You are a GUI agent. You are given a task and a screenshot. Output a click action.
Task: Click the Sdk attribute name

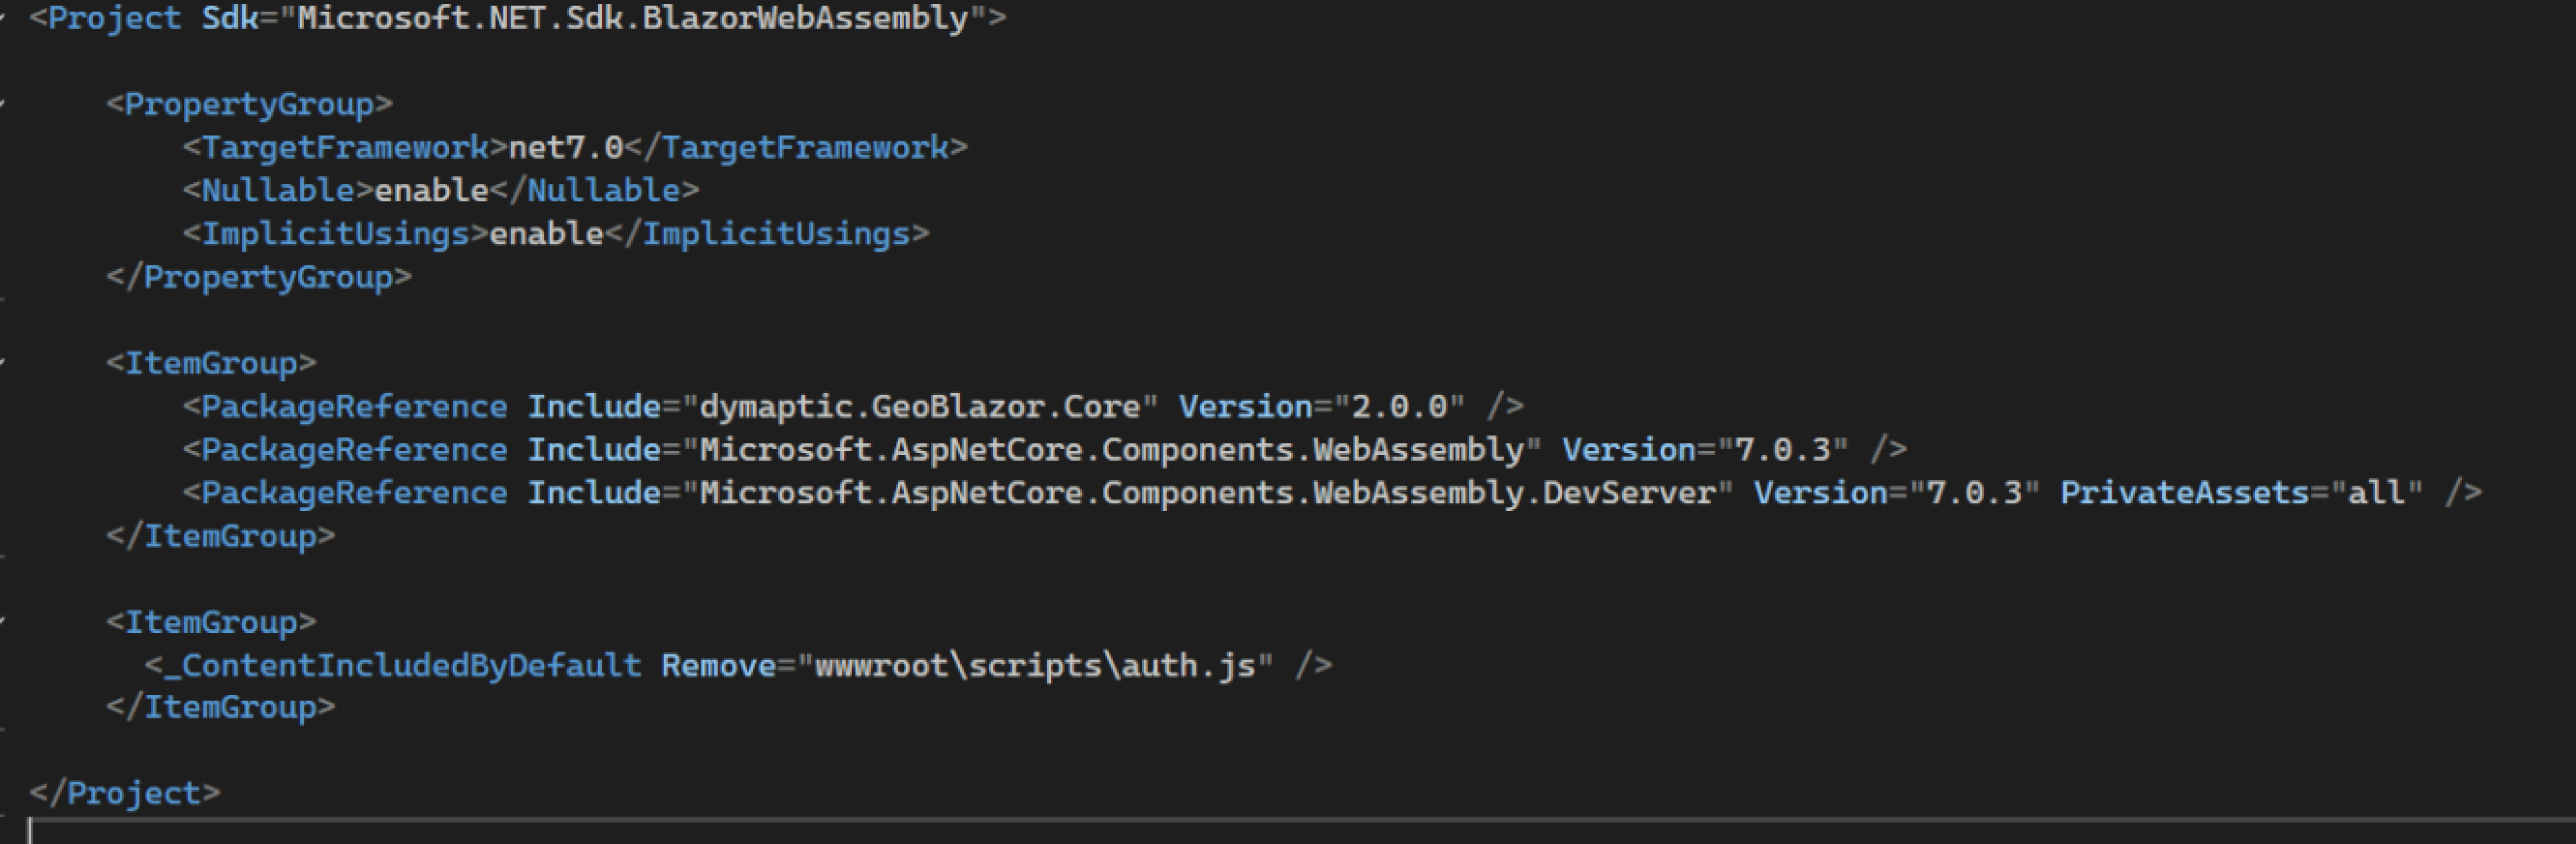(230, 19)
